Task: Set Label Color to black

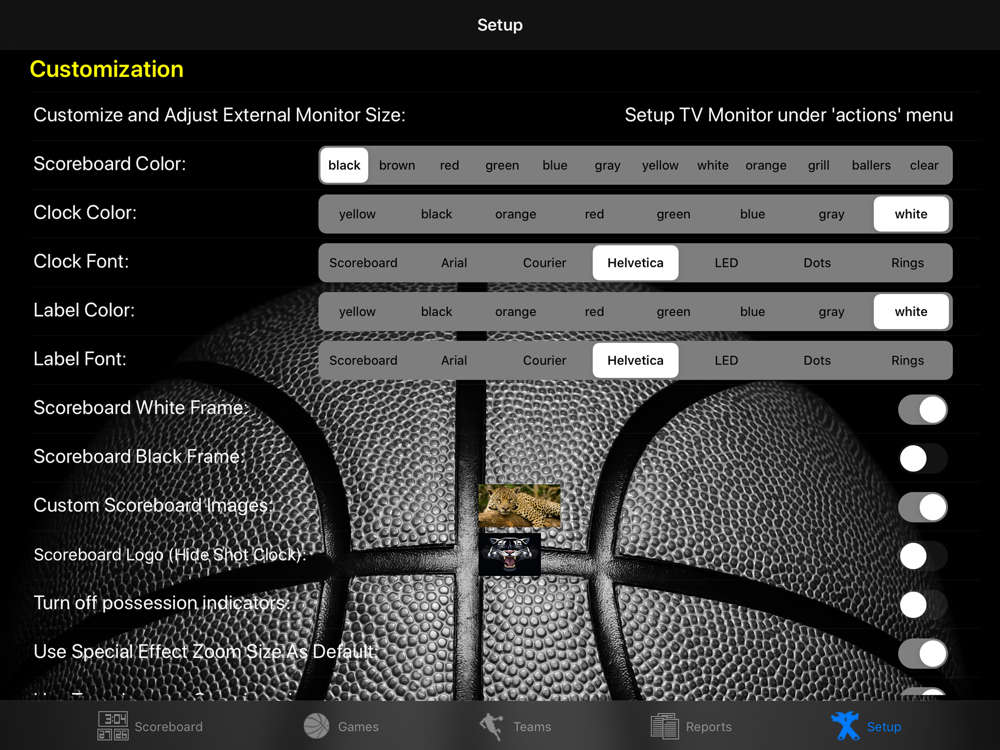Action: coord(436,312)
